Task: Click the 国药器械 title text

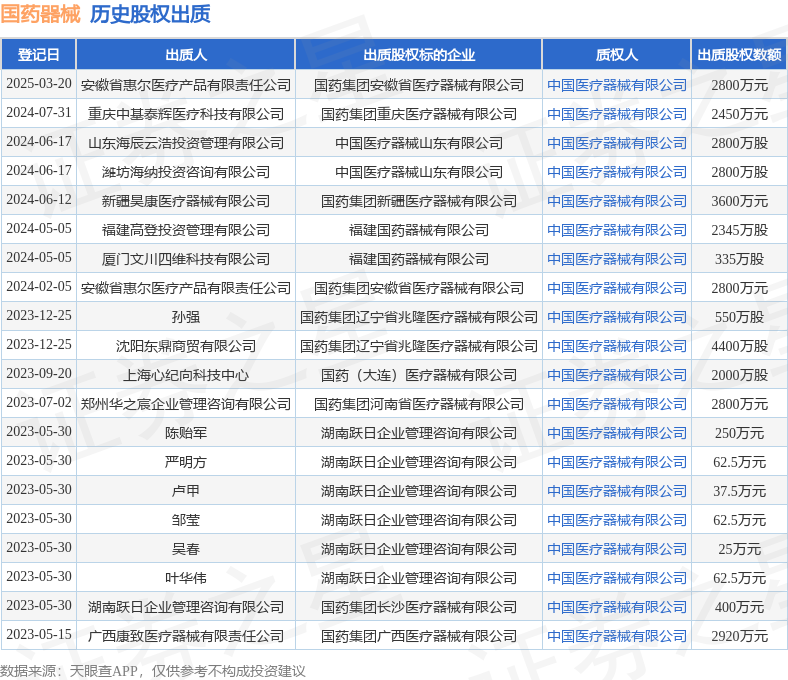Action: (40, 14)
